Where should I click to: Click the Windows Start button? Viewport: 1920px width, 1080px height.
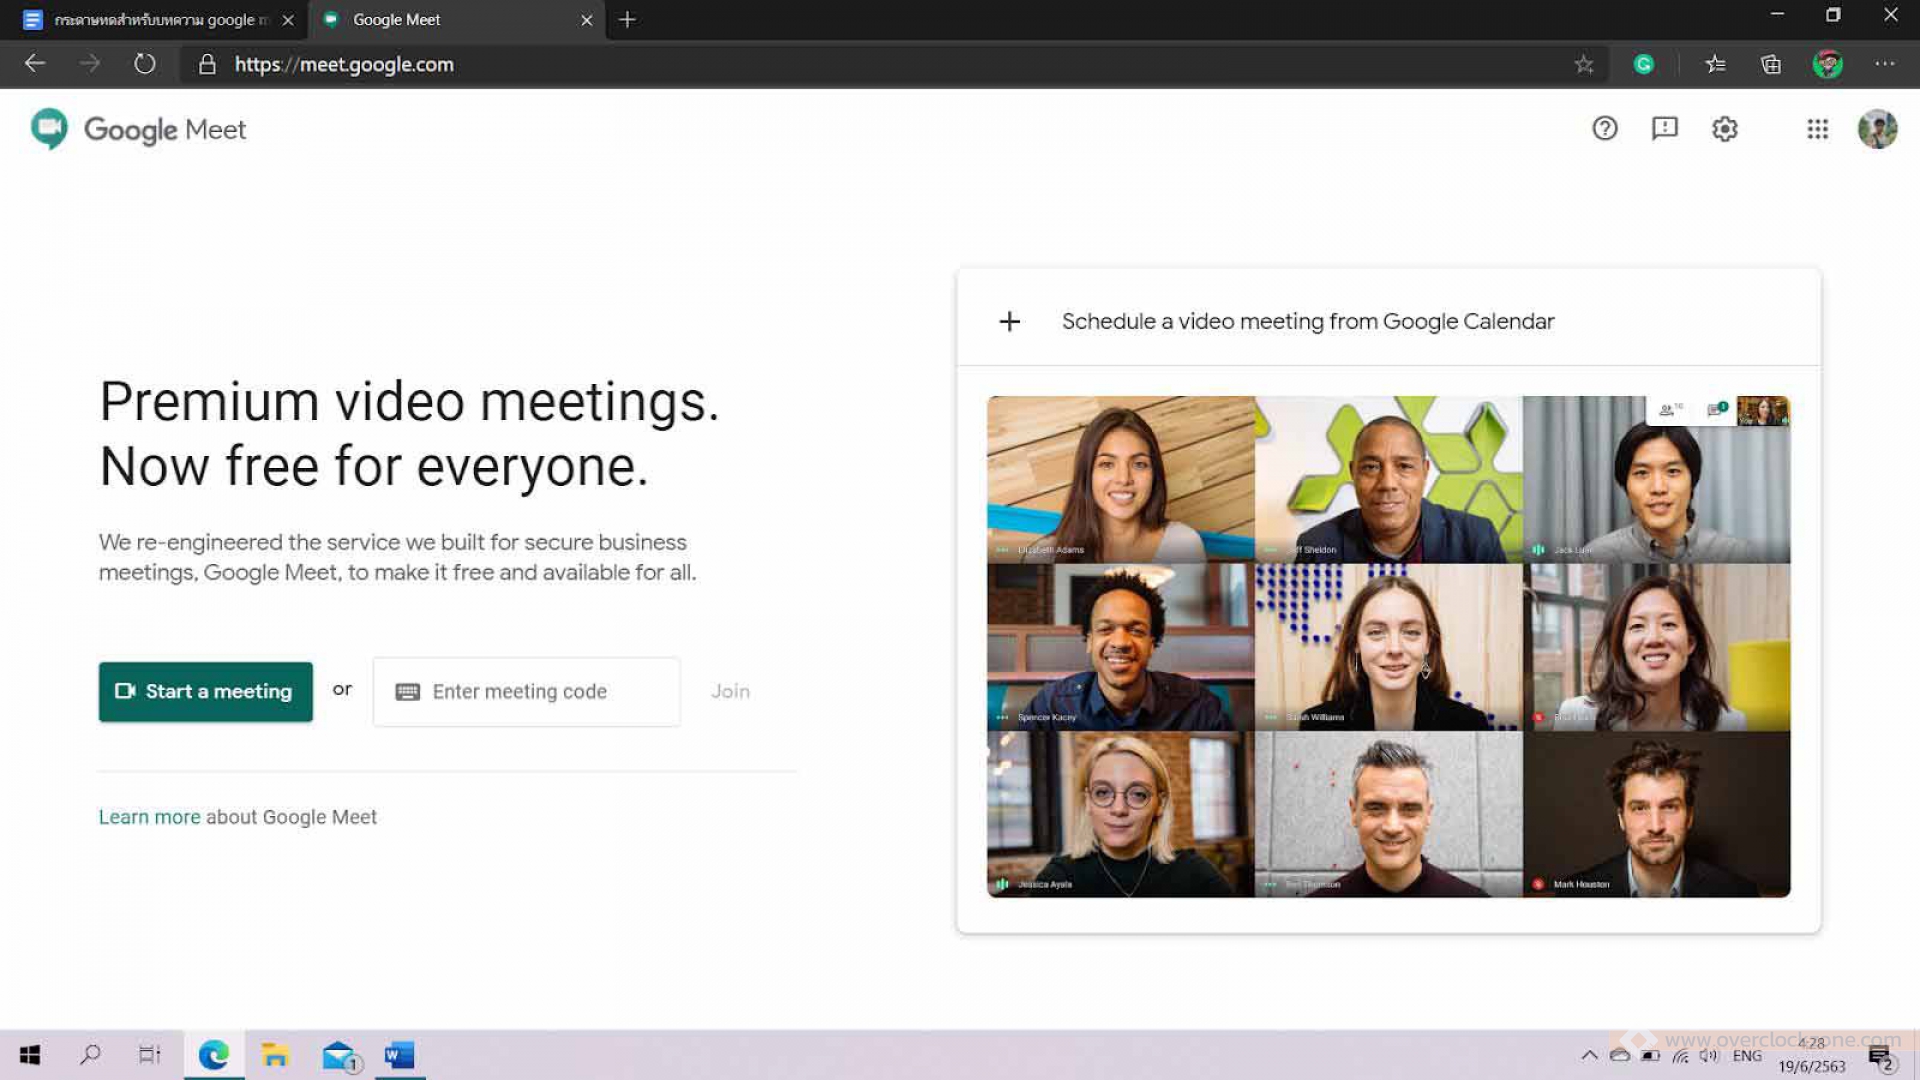coord(29,1055)
